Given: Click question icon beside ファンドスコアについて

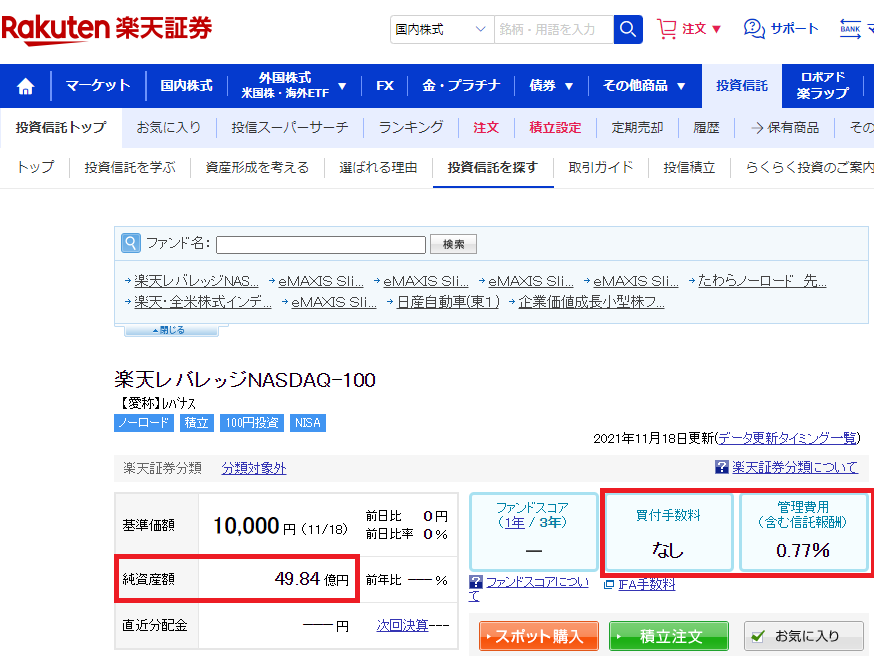Looking at the screenshot, I should pyautogui.click(x=475, y=582).
